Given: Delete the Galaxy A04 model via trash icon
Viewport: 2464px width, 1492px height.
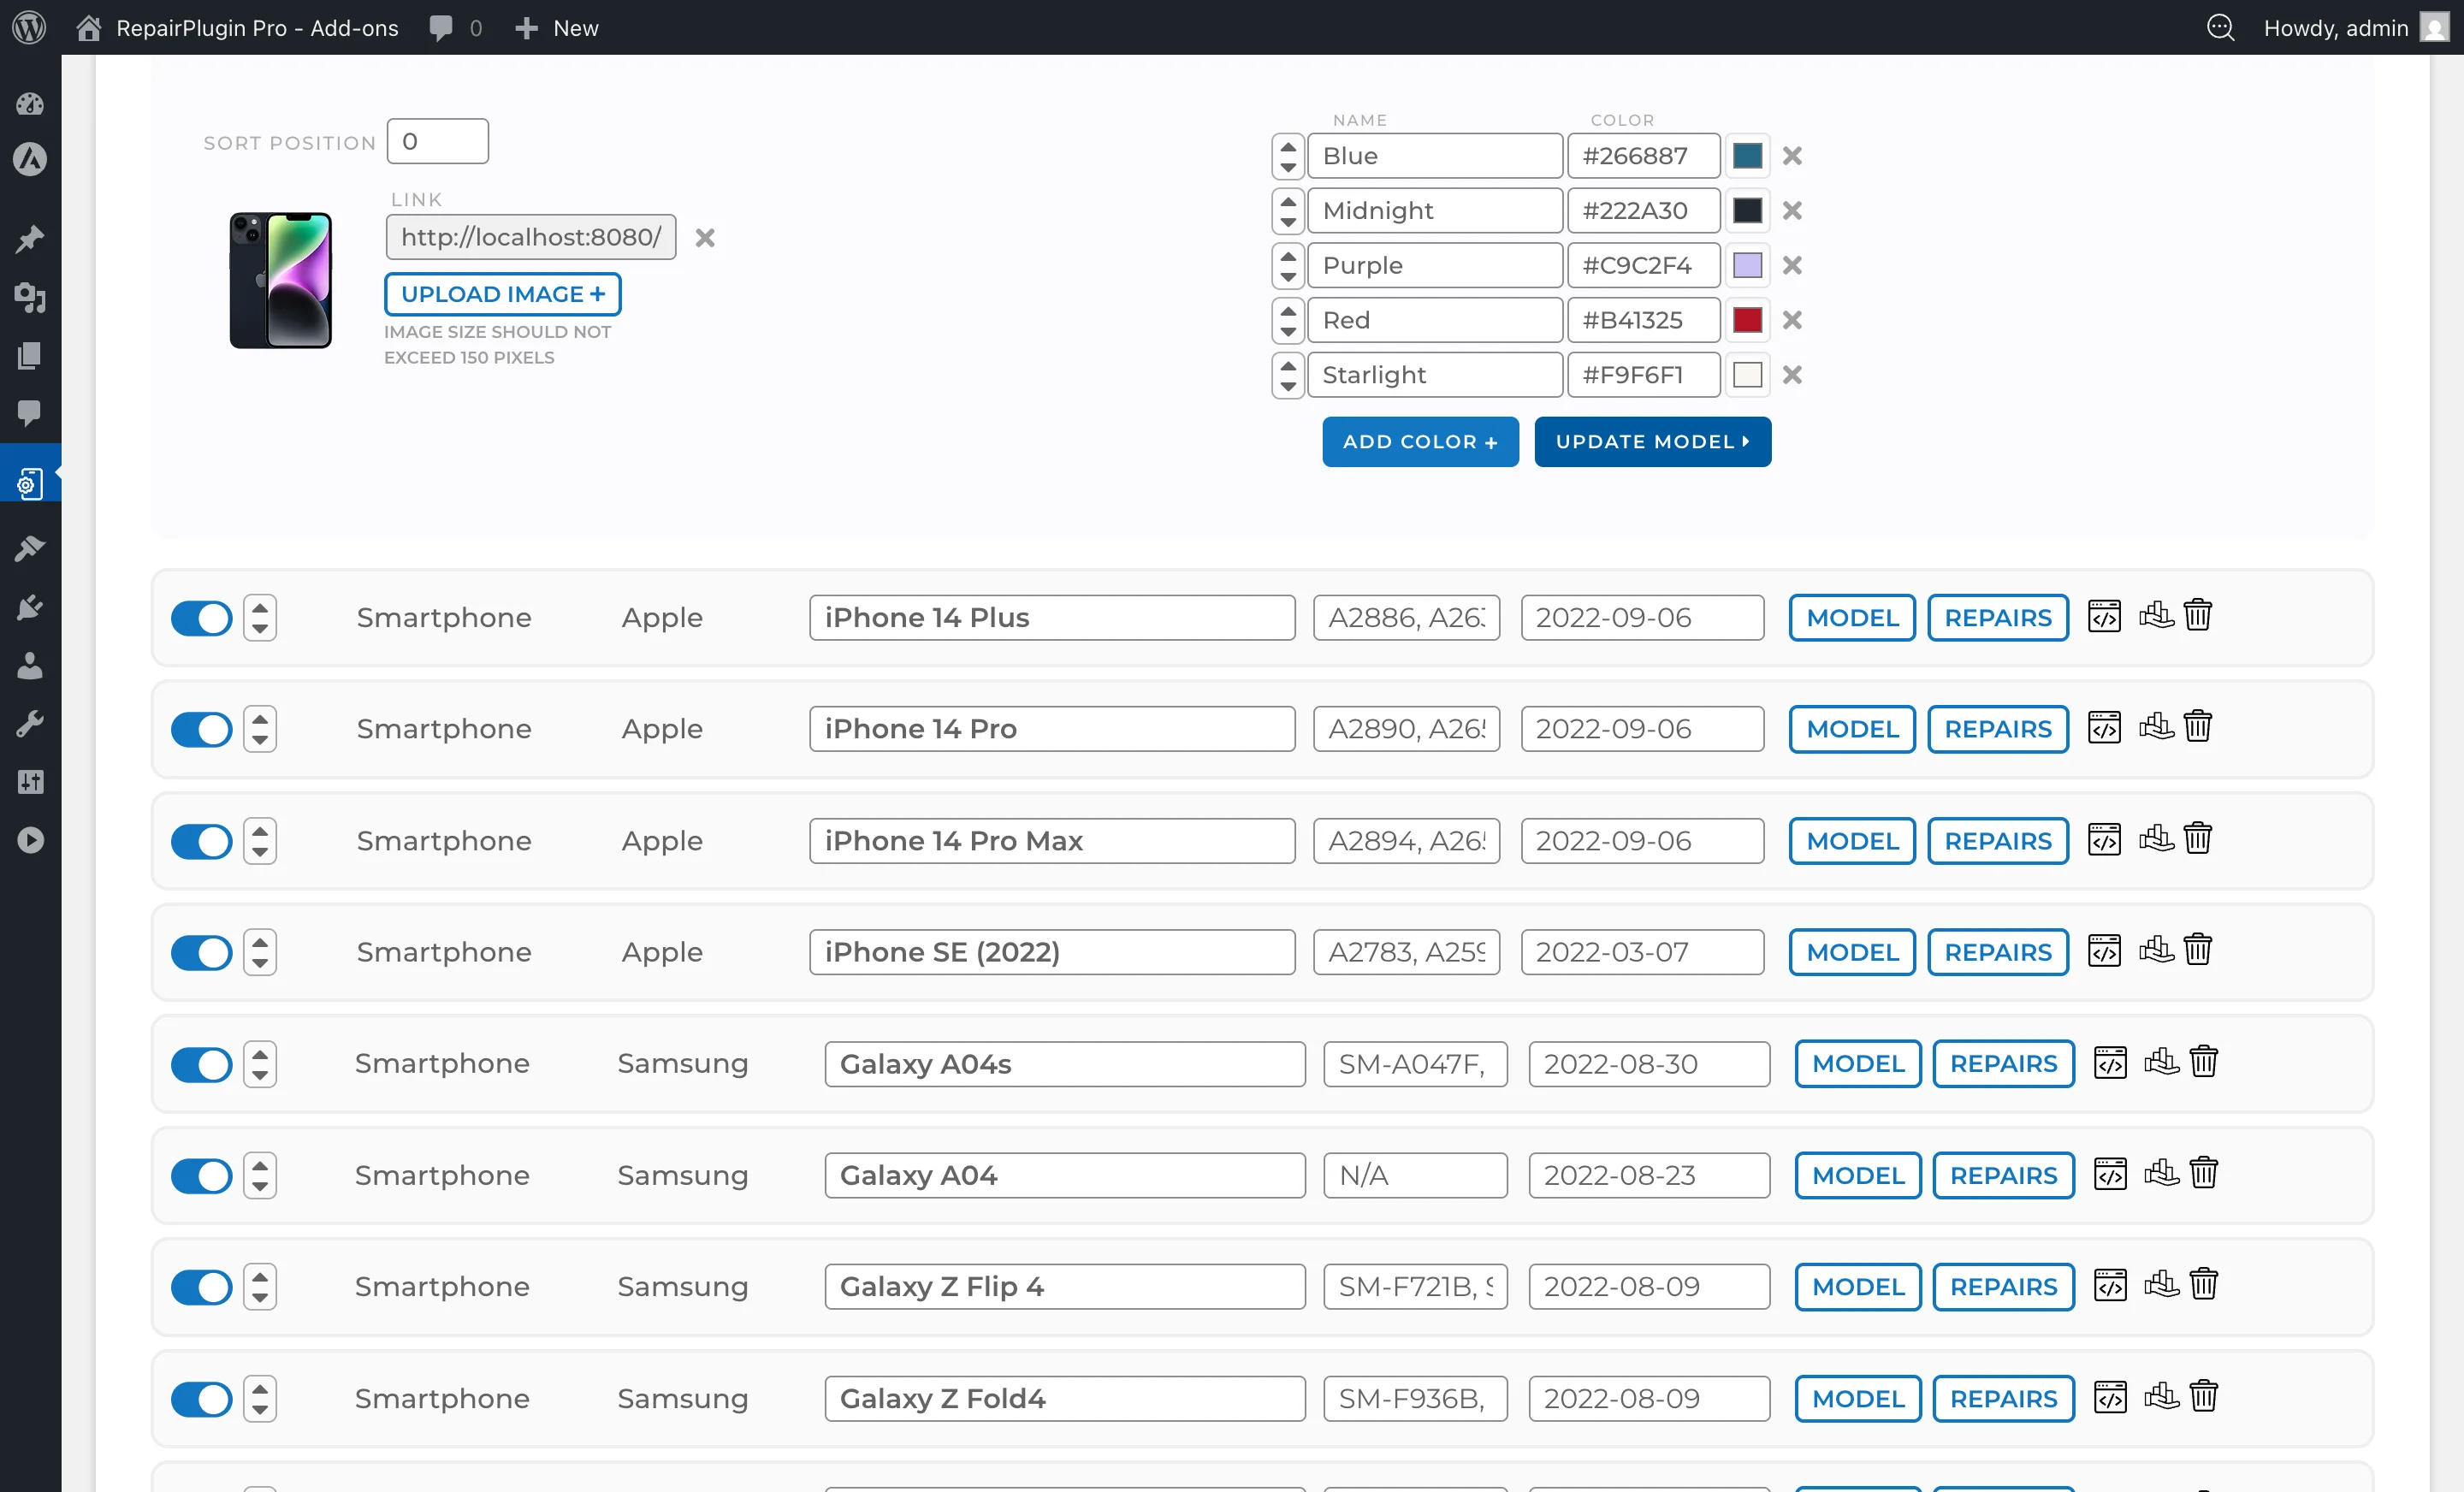Looking at the screenshot, I should tap(2205, 1174).
